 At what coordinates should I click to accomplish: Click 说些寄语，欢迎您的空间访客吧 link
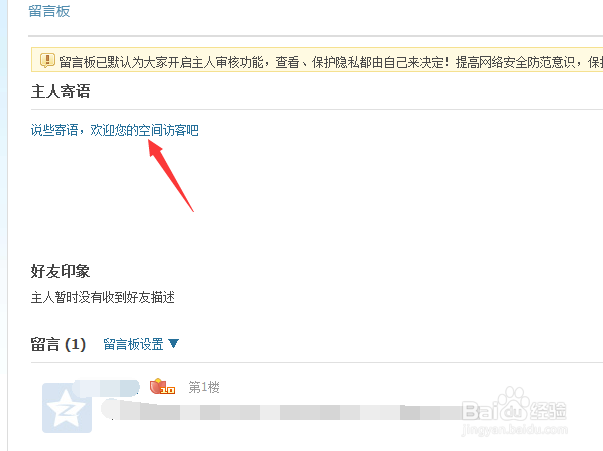(115, 130)
